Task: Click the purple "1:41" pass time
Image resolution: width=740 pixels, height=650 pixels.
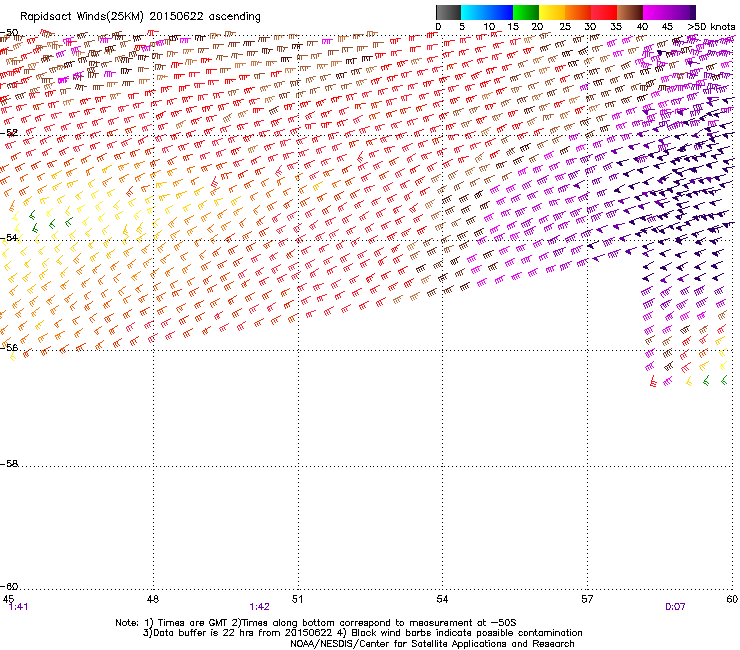Action: point(18,607)
